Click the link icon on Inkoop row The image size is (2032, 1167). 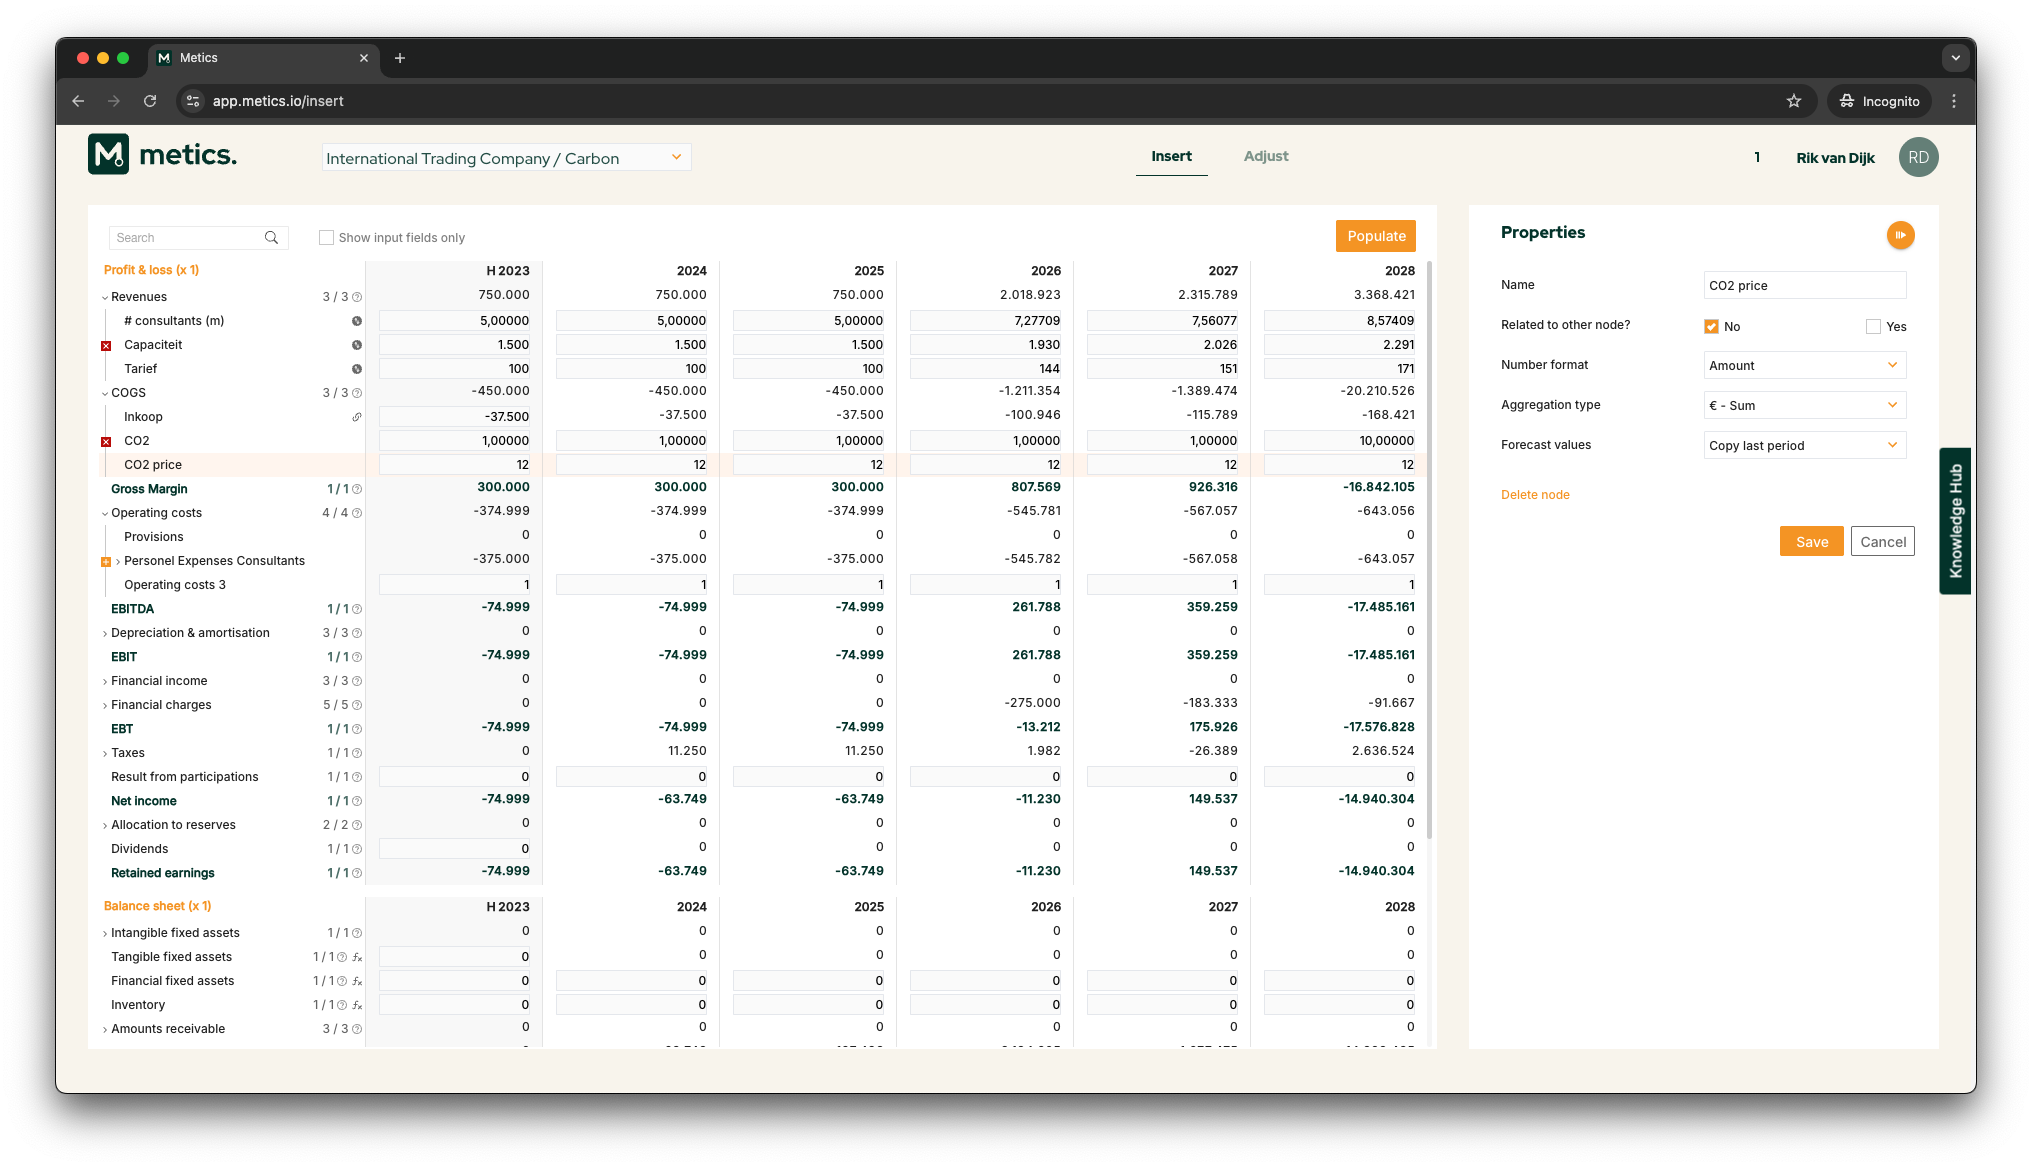click(357, 417)
